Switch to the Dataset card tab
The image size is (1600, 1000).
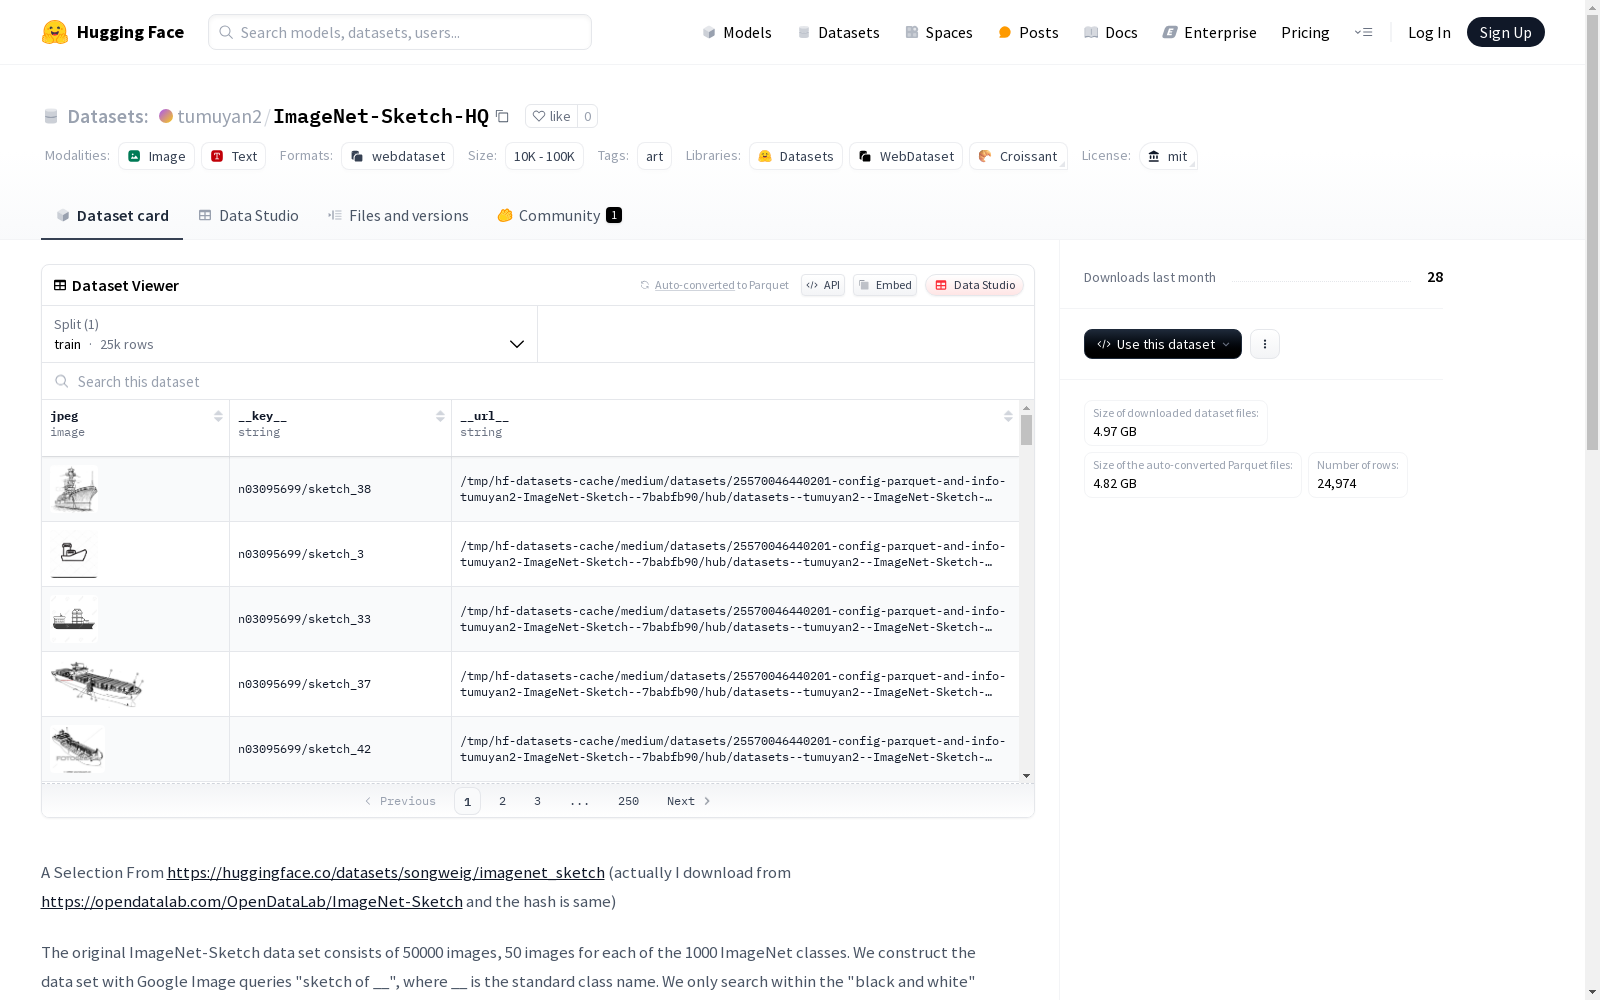pos(112,216)
